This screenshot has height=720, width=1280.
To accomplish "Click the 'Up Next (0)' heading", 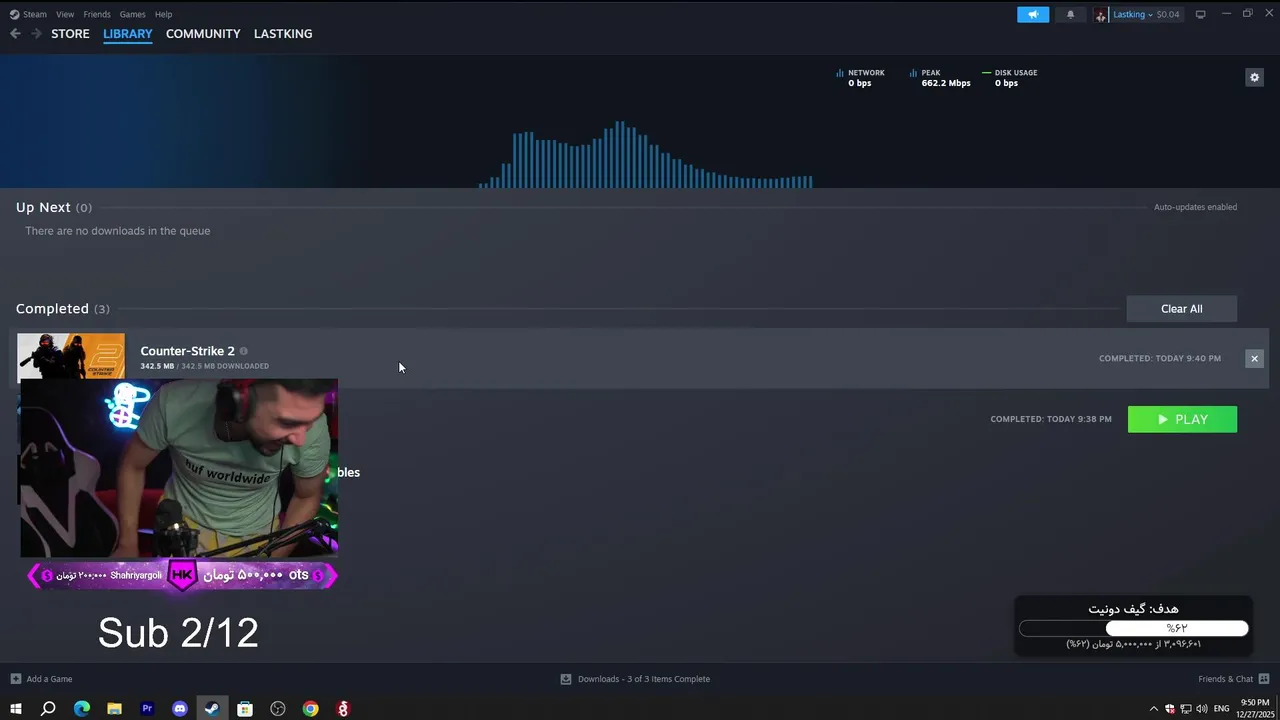I will click(54, 207).
